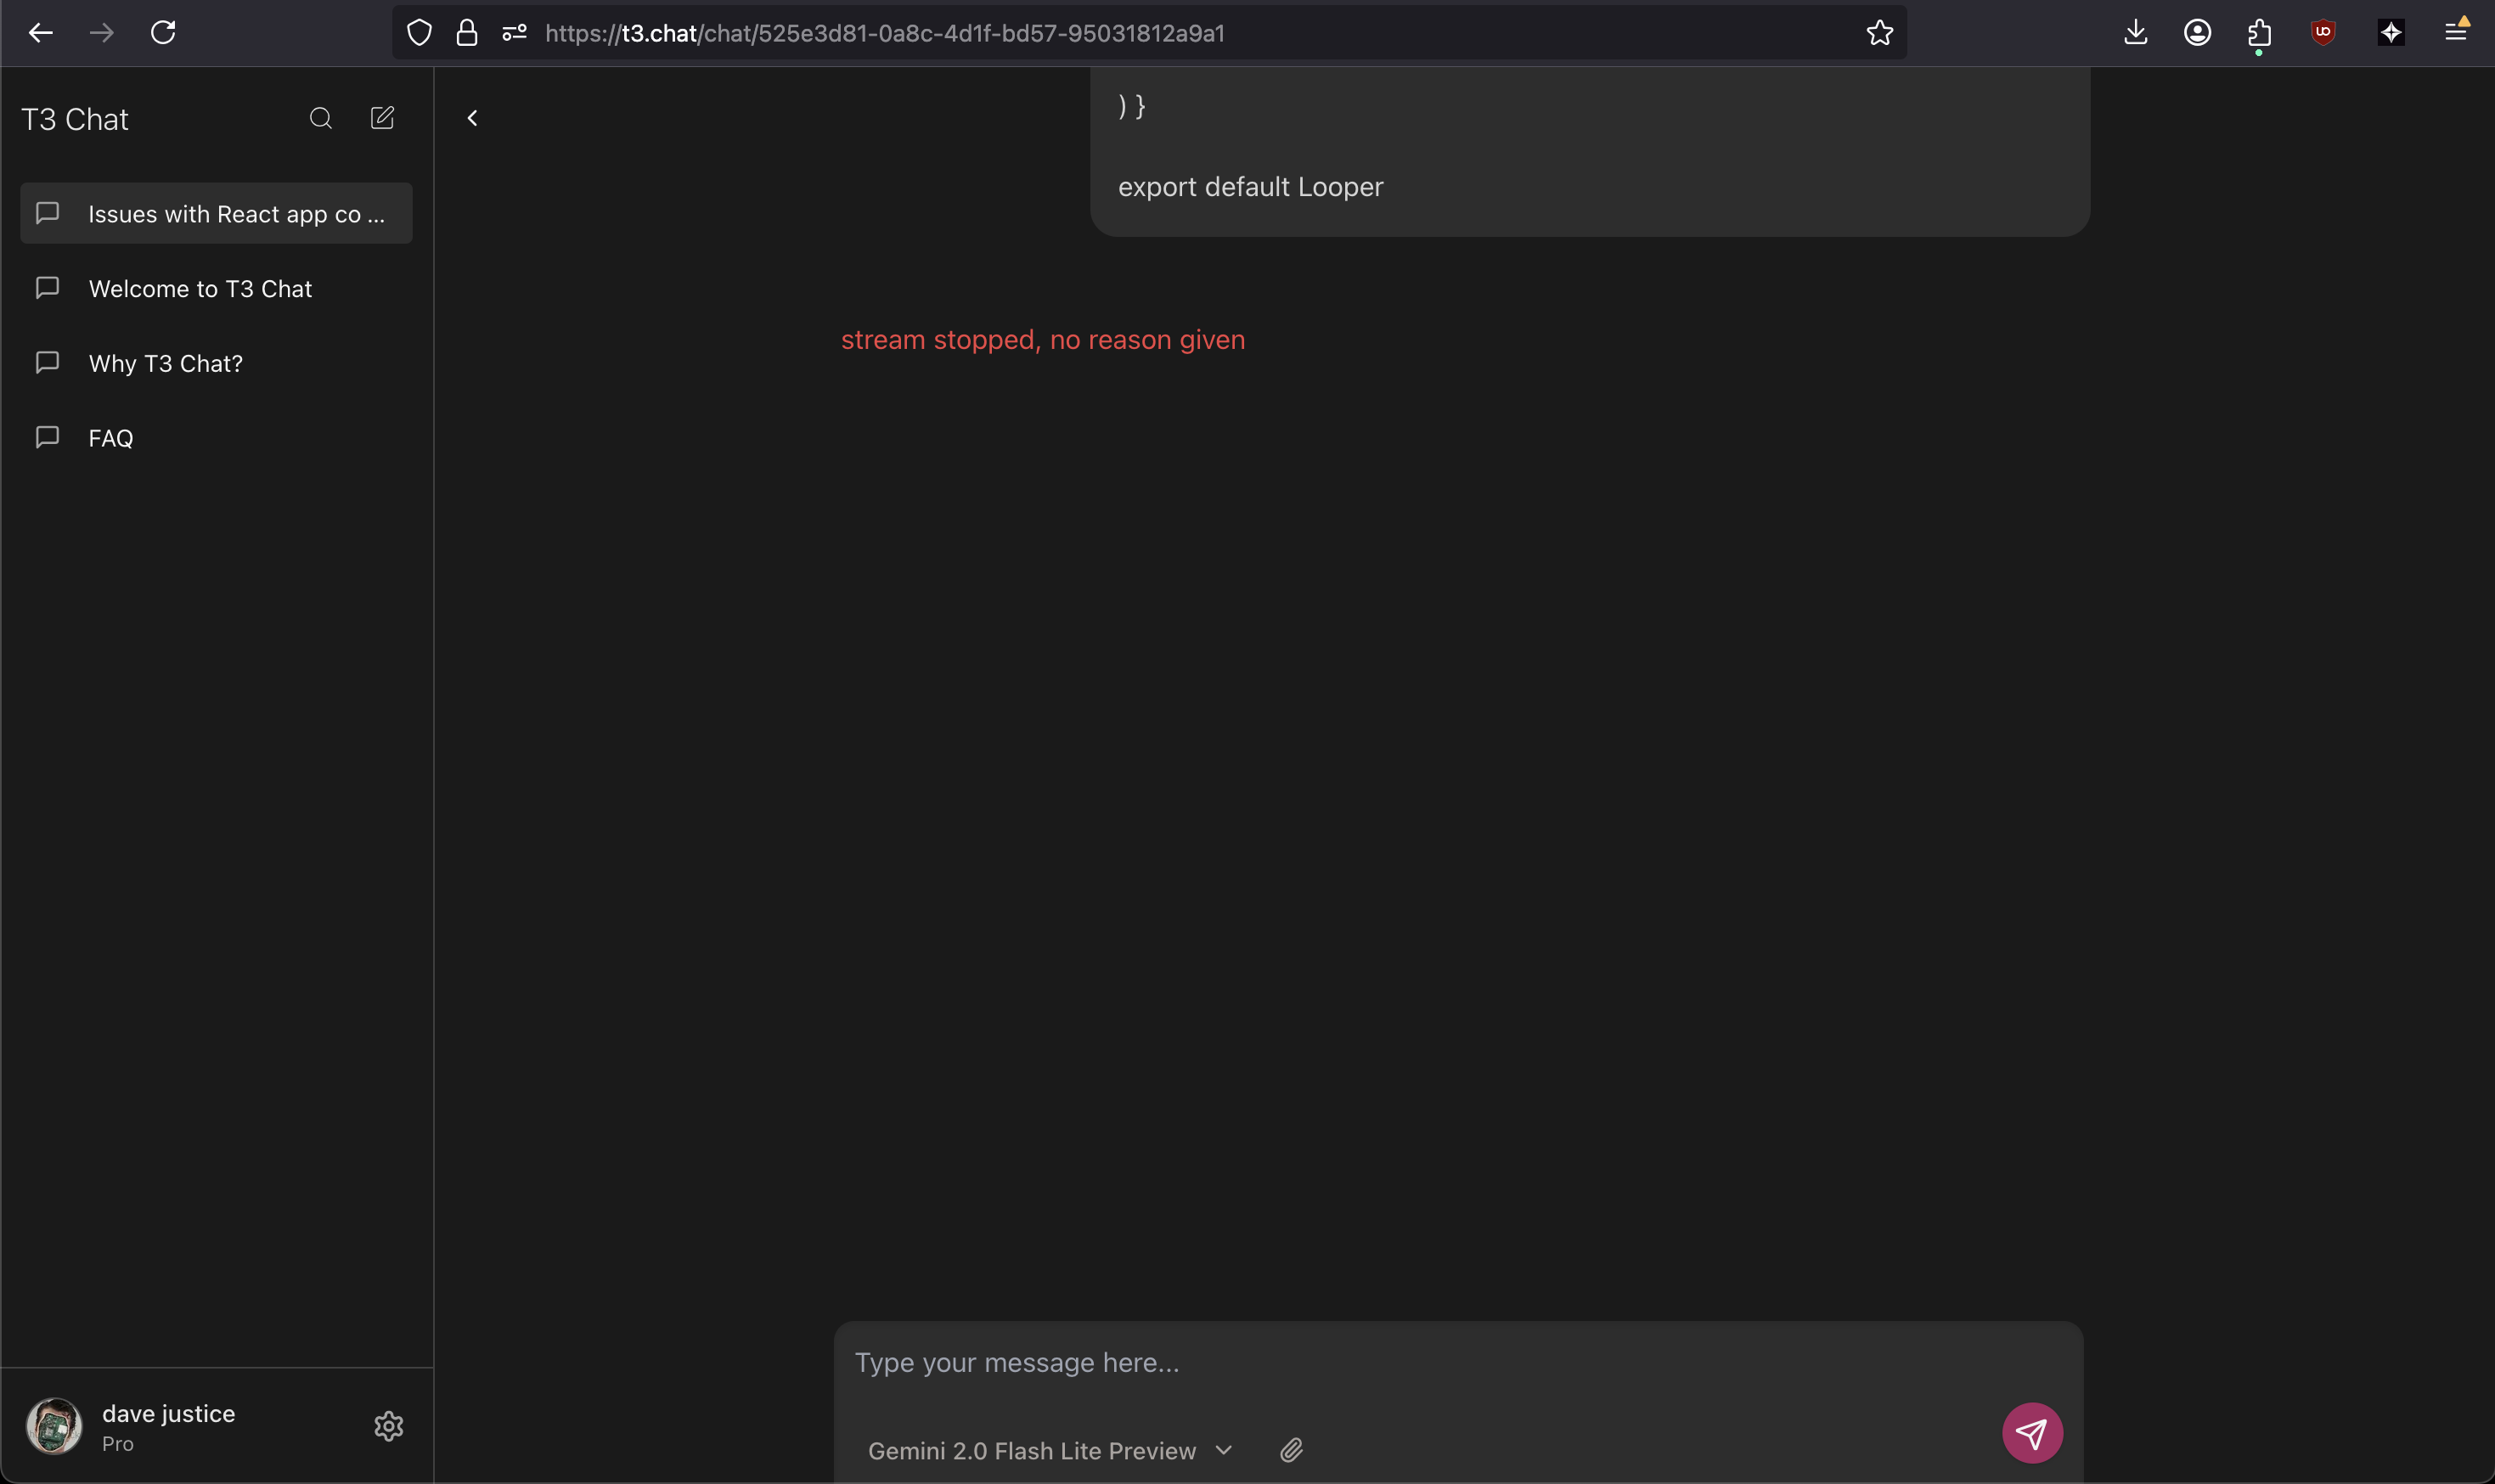The width and height of the screenshot is (2495, 1484).
Task: Open the uBlock Origin extension icon
Action: [2322, 33]
